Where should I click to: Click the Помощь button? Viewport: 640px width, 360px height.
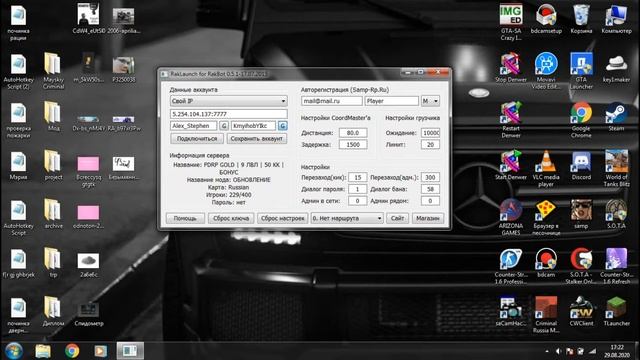pyautogui.click(x=185, y=218)
